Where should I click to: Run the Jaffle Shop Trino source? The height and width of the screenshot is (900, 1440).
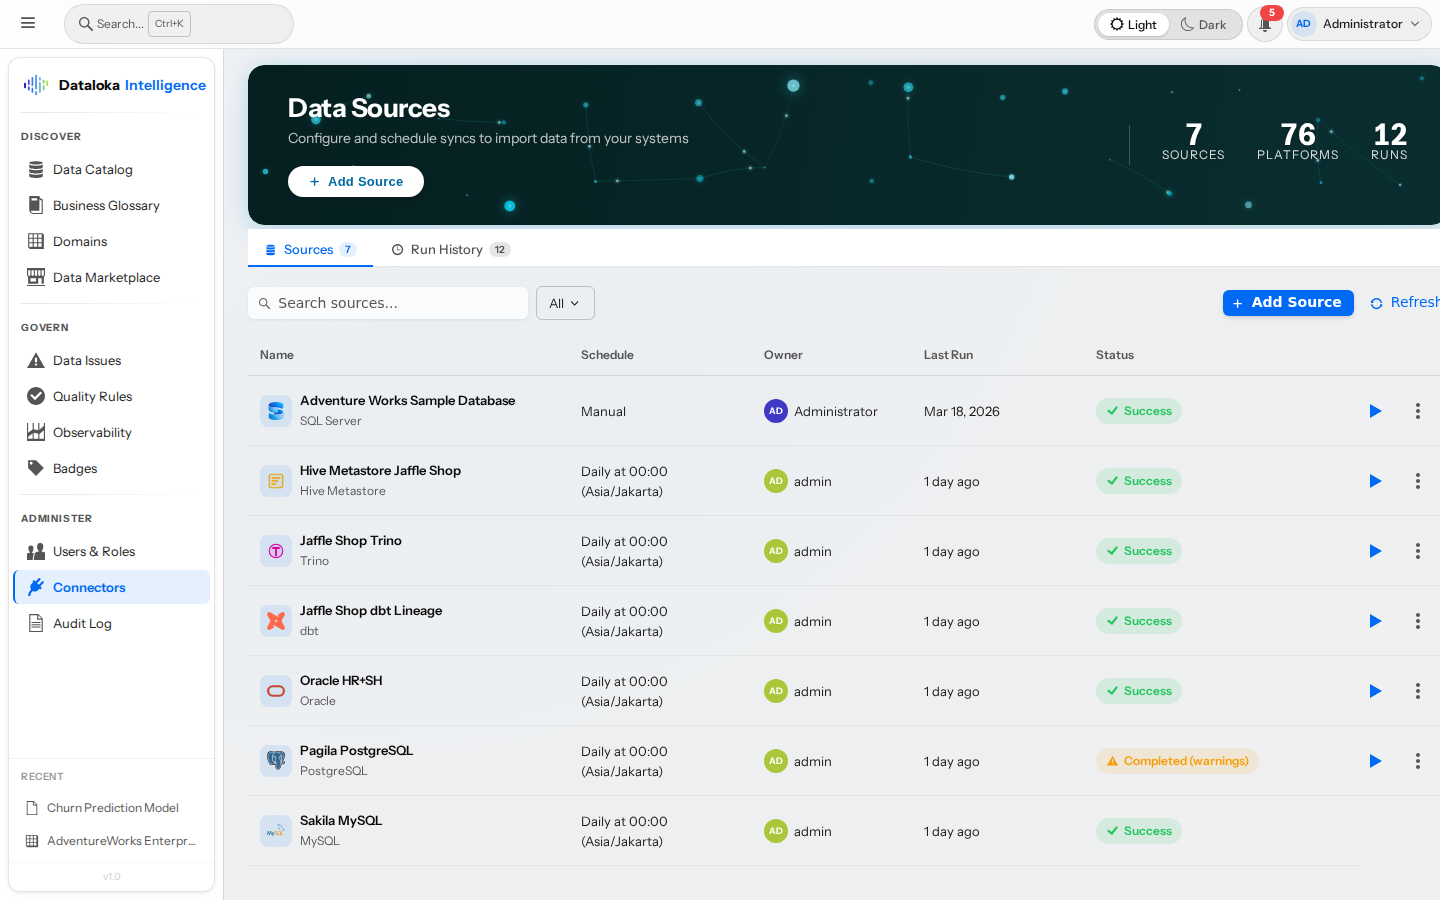[x=1375, y=551]
